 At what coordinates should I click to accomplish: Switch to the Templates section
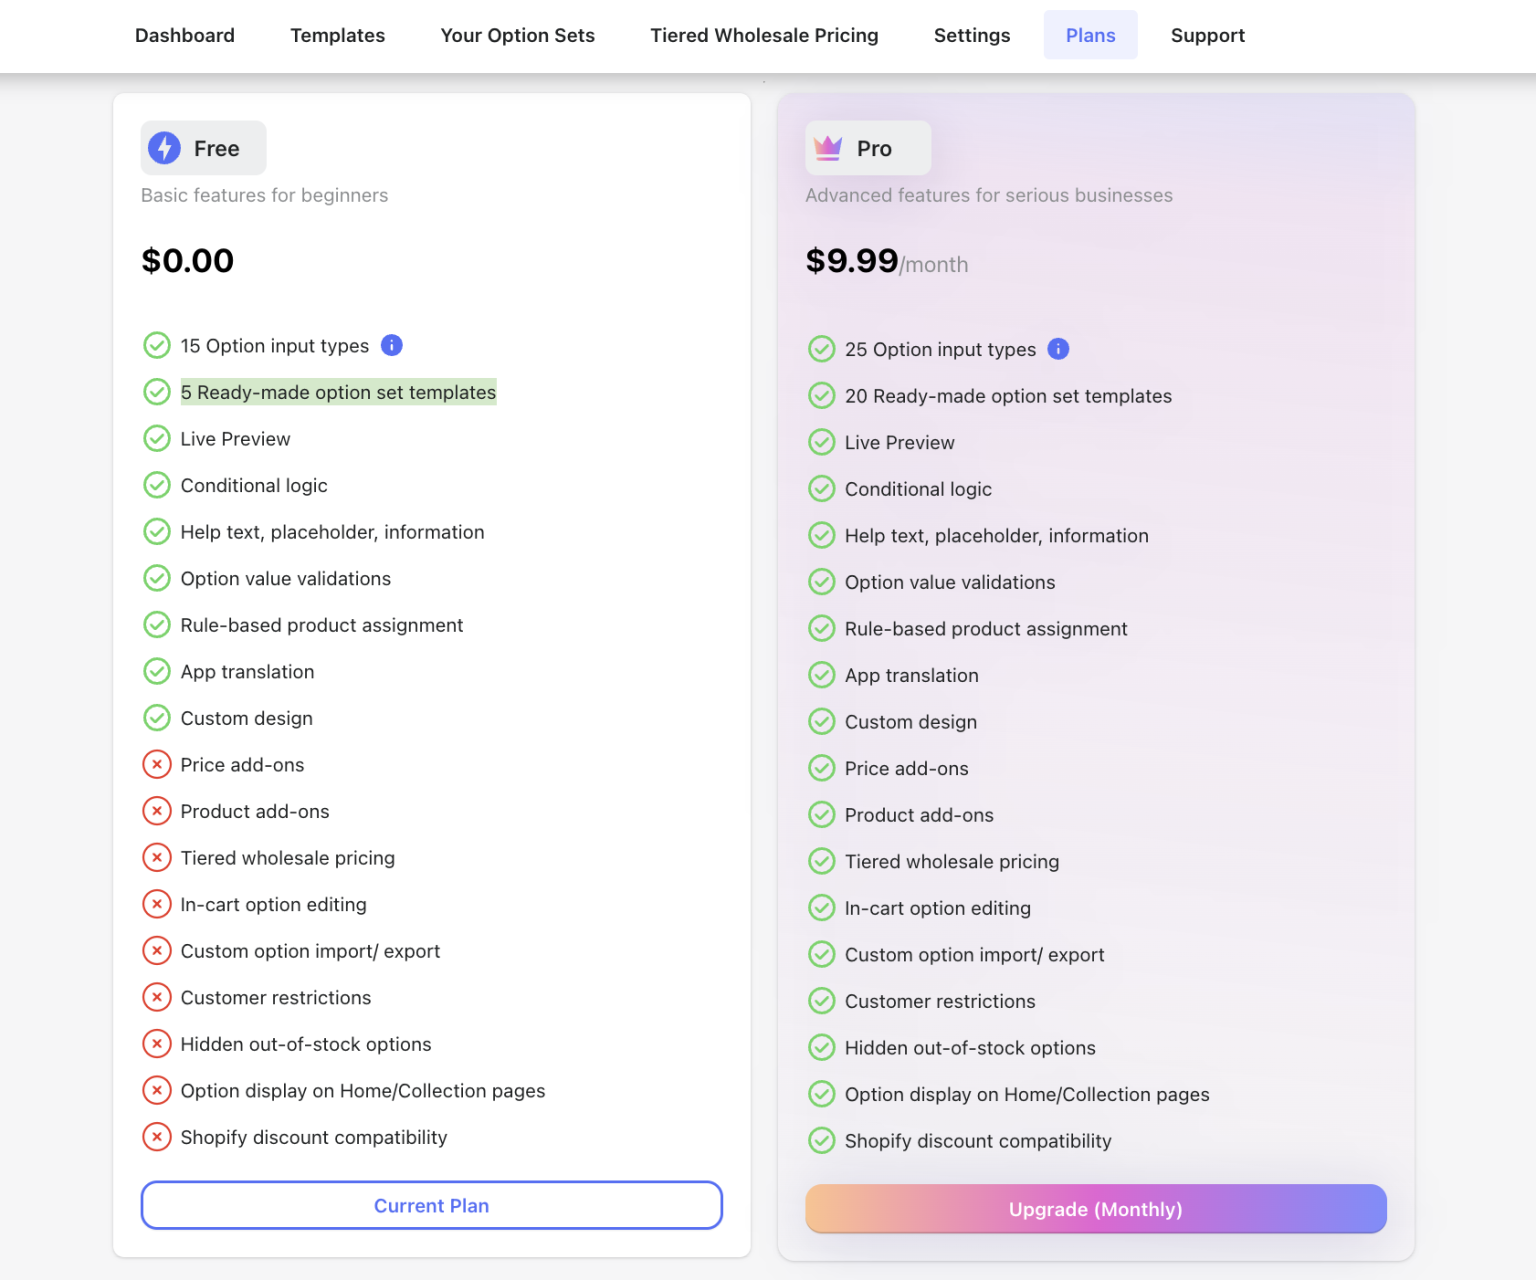pos(337,35)
